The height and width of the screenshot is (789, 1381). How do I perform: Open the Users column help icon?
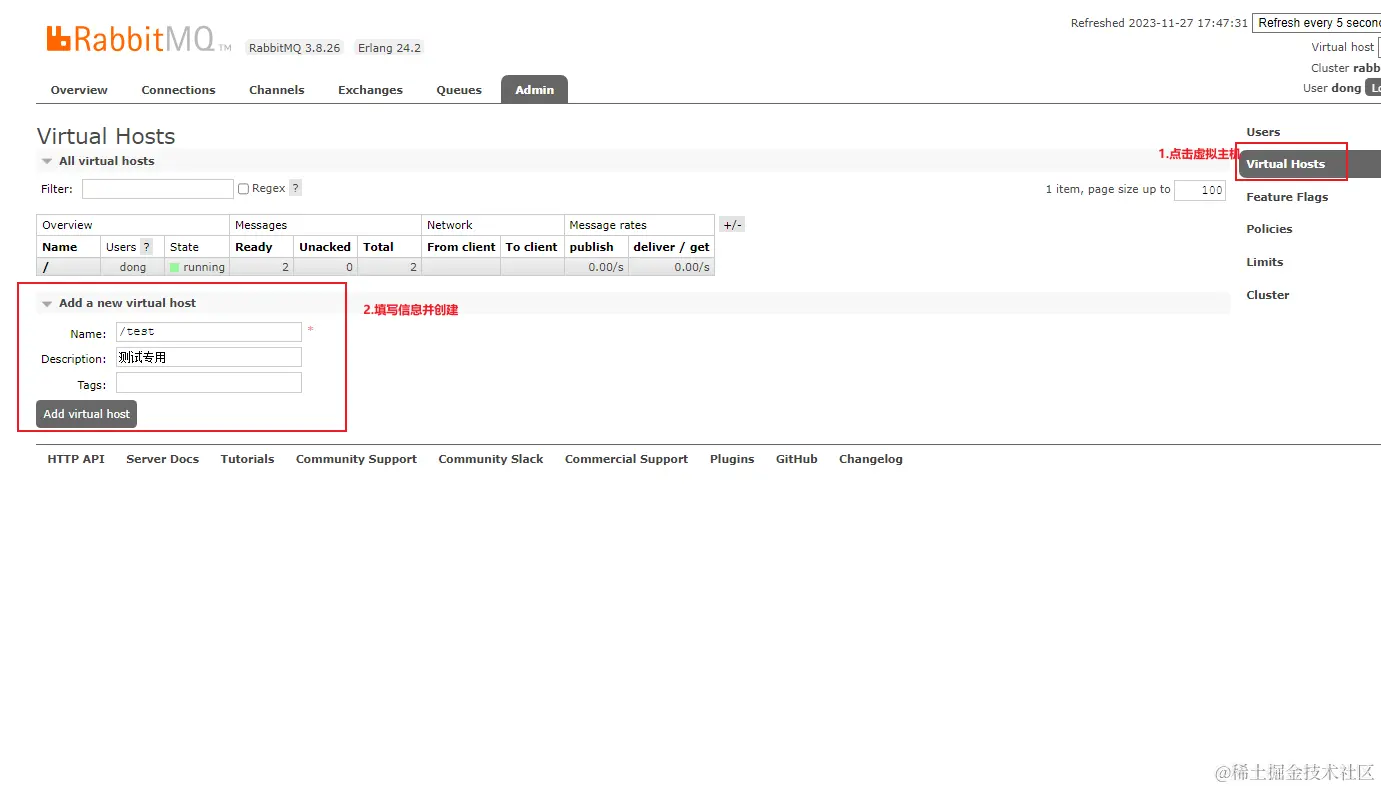click(x=146, y=247)
